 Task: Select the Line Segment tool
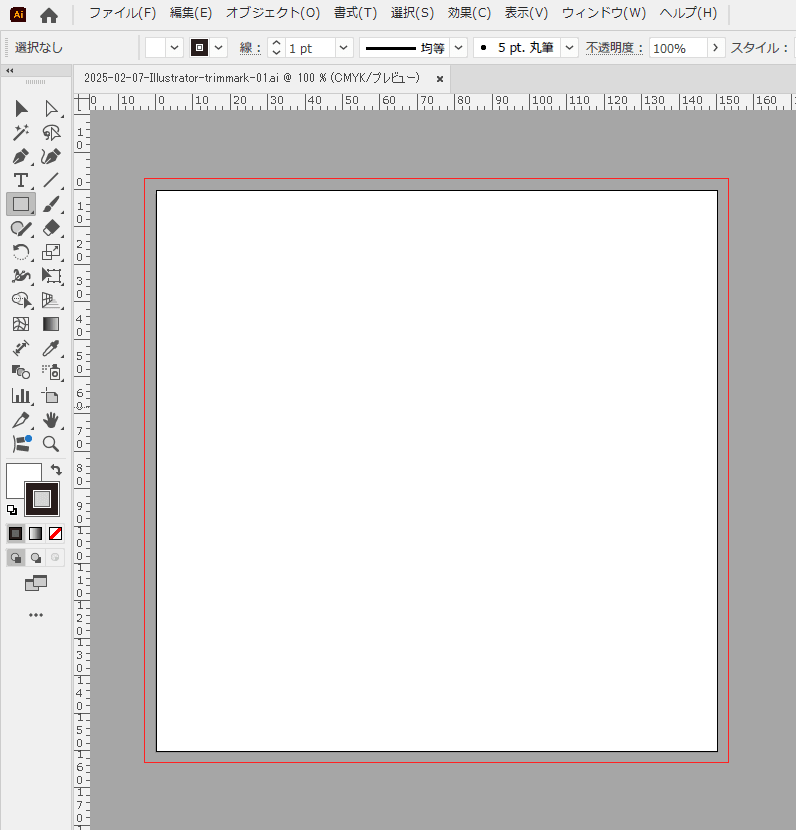(51, 181)
